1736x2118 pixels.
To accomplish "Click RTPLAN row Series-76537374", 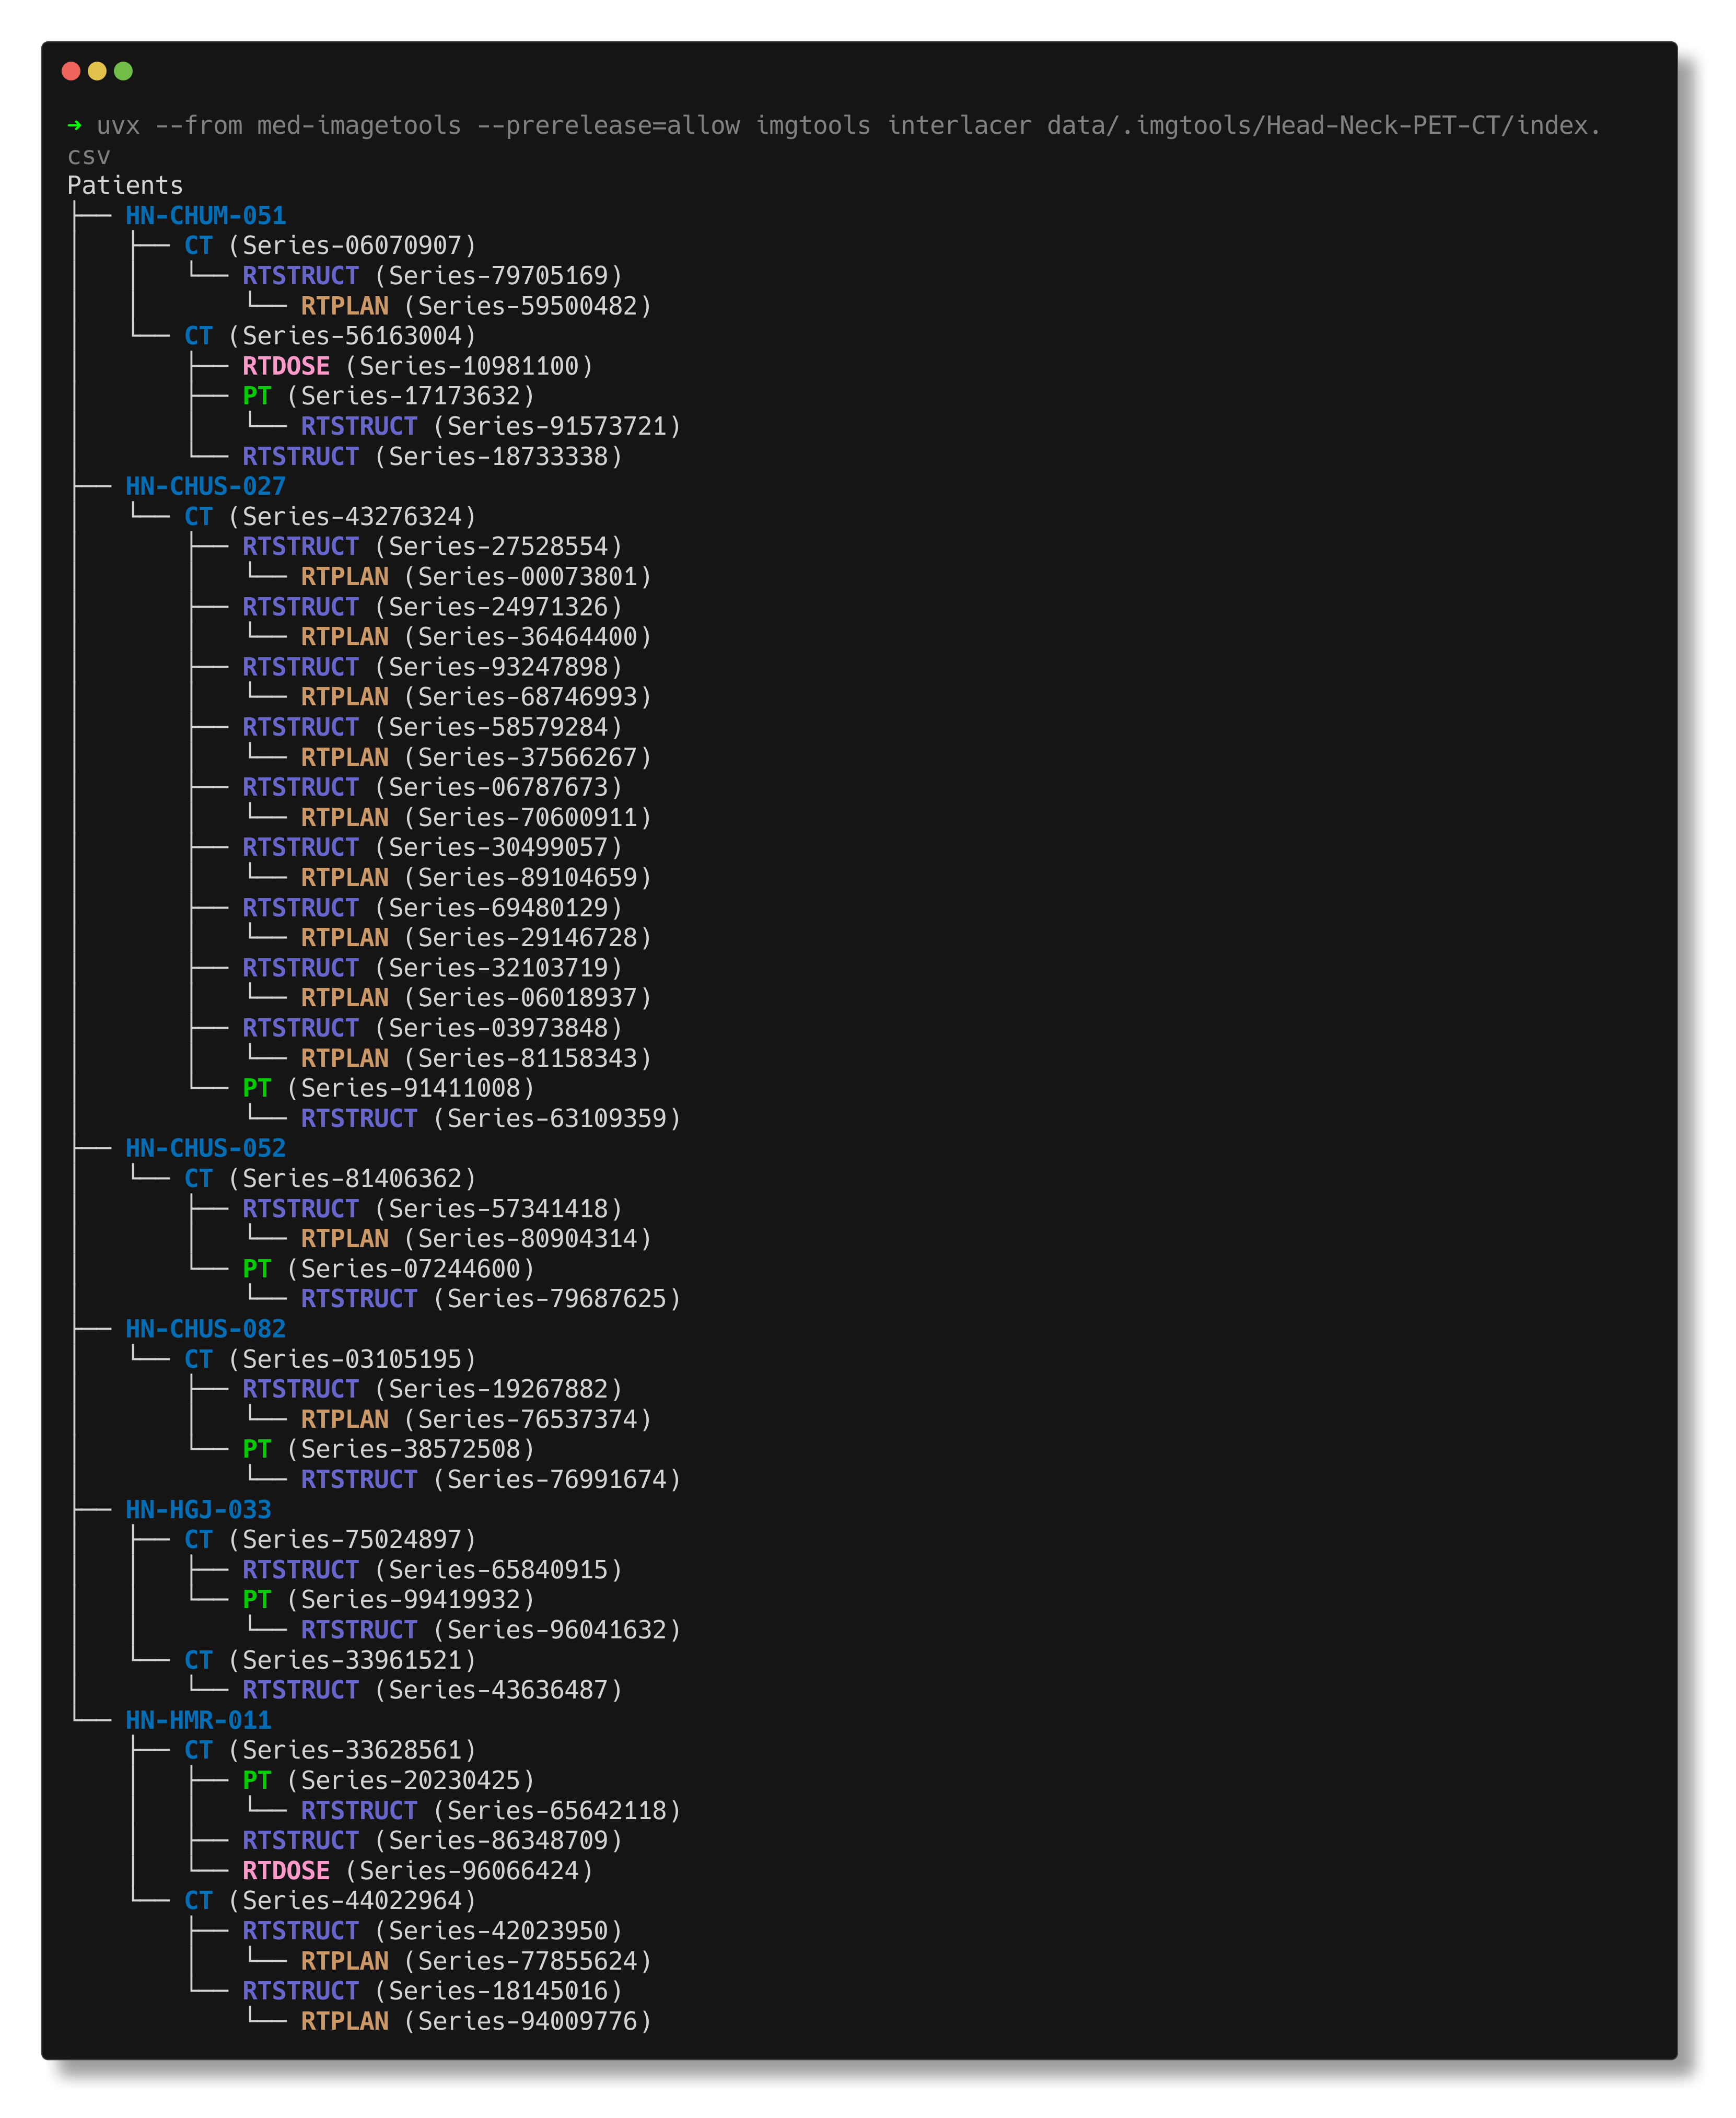I will coord(477,1419).
